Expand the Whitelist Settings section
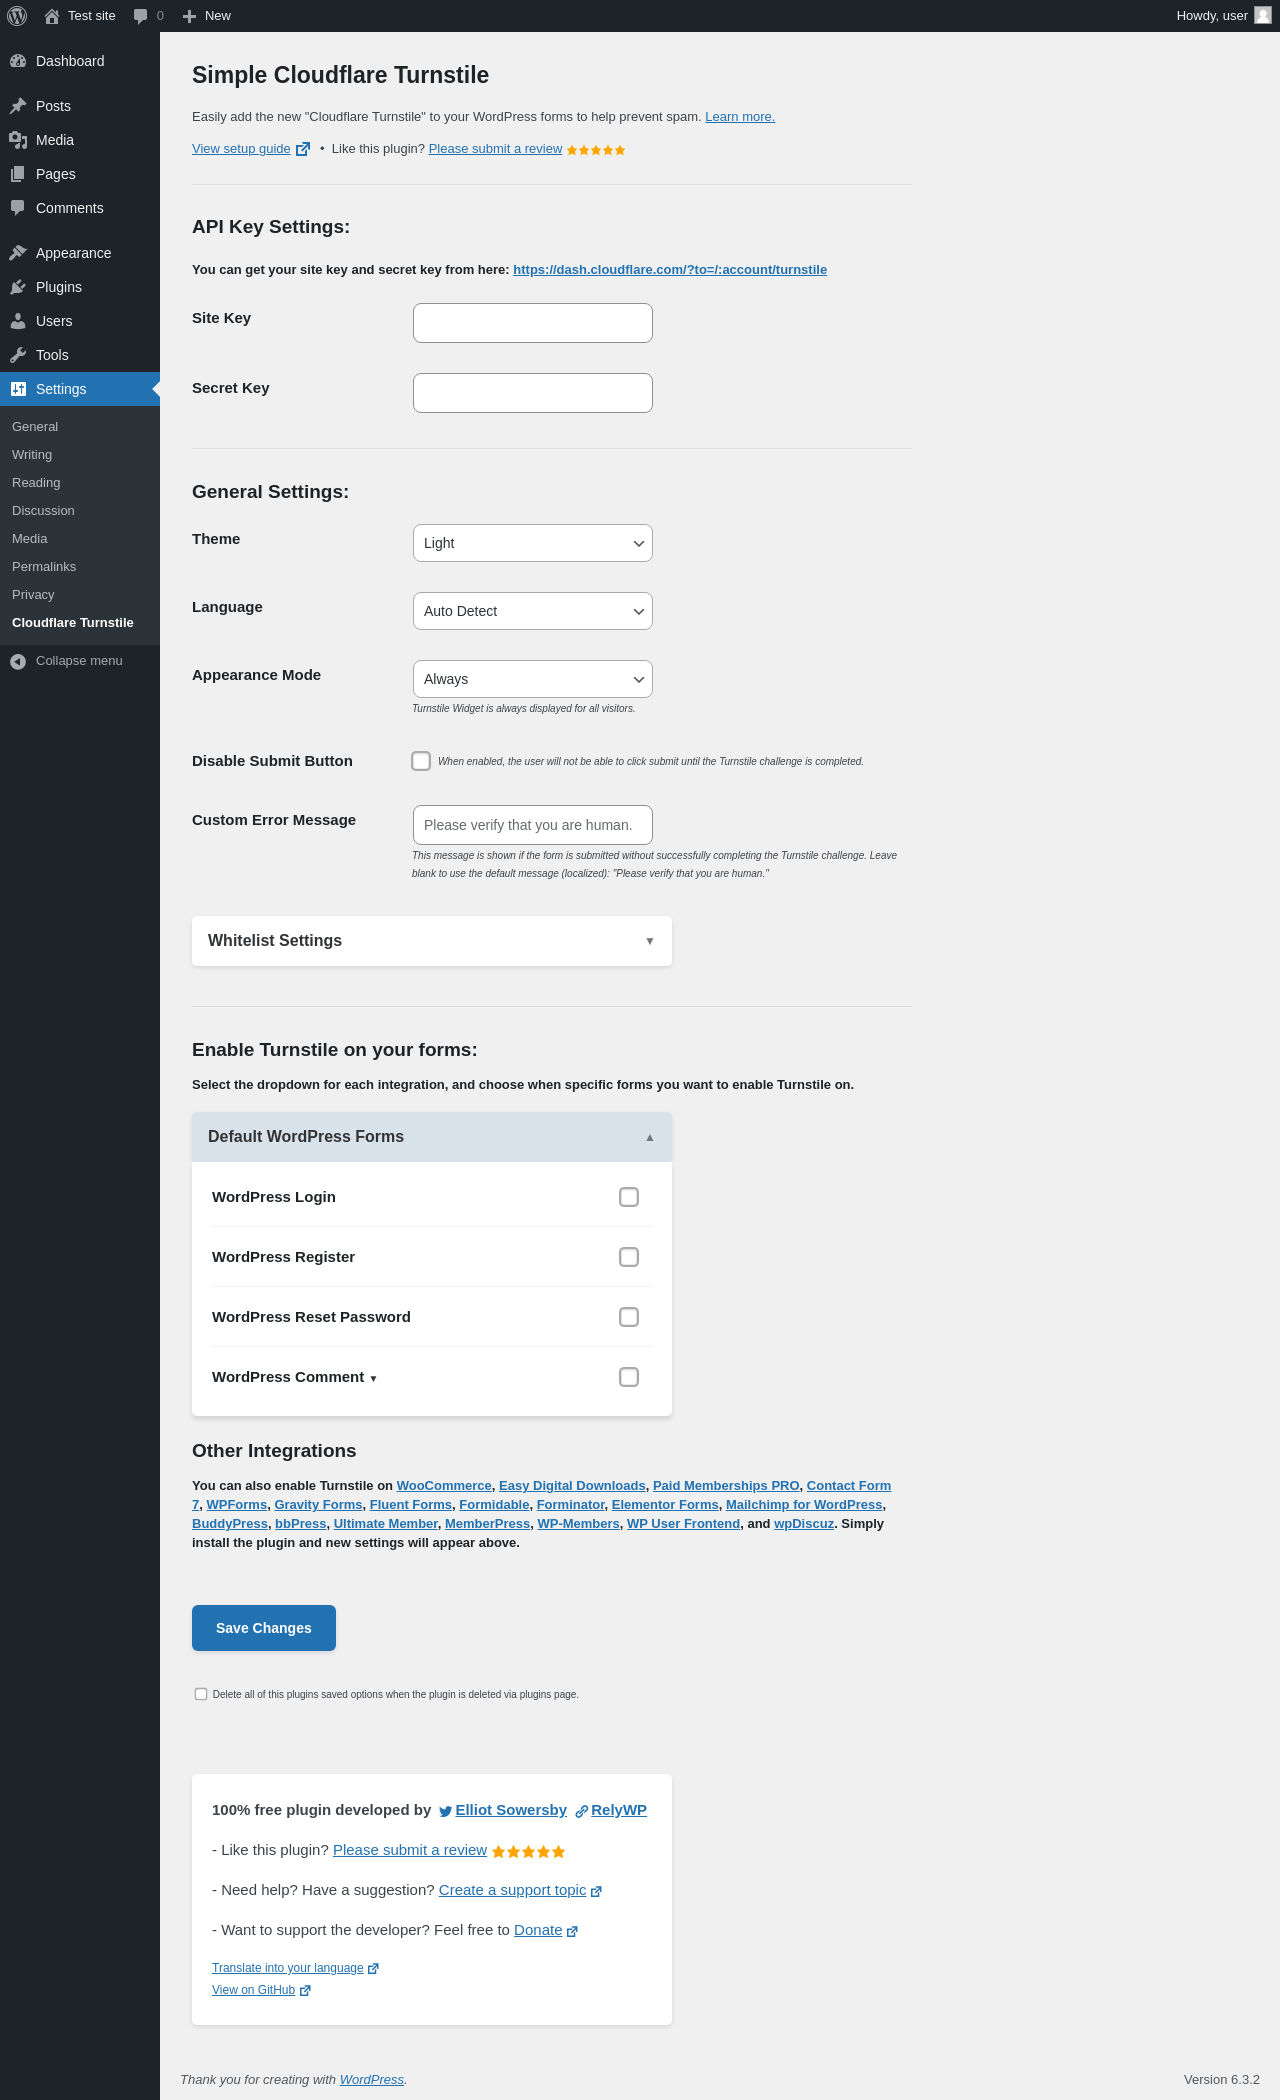1280x2100 pixels. (x=431, y=941)
